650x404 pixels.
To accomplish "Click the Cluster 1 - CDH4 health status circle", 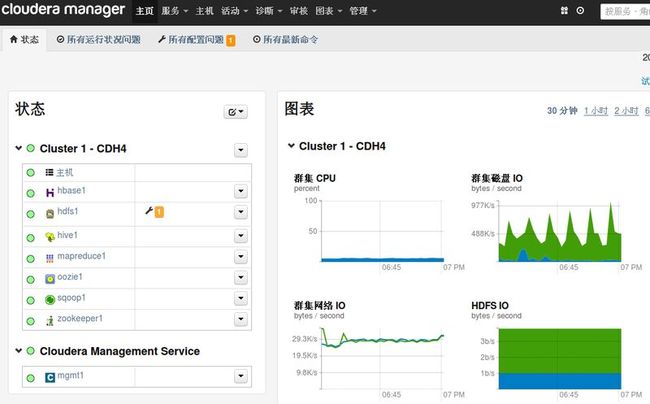I will [31, 148].
